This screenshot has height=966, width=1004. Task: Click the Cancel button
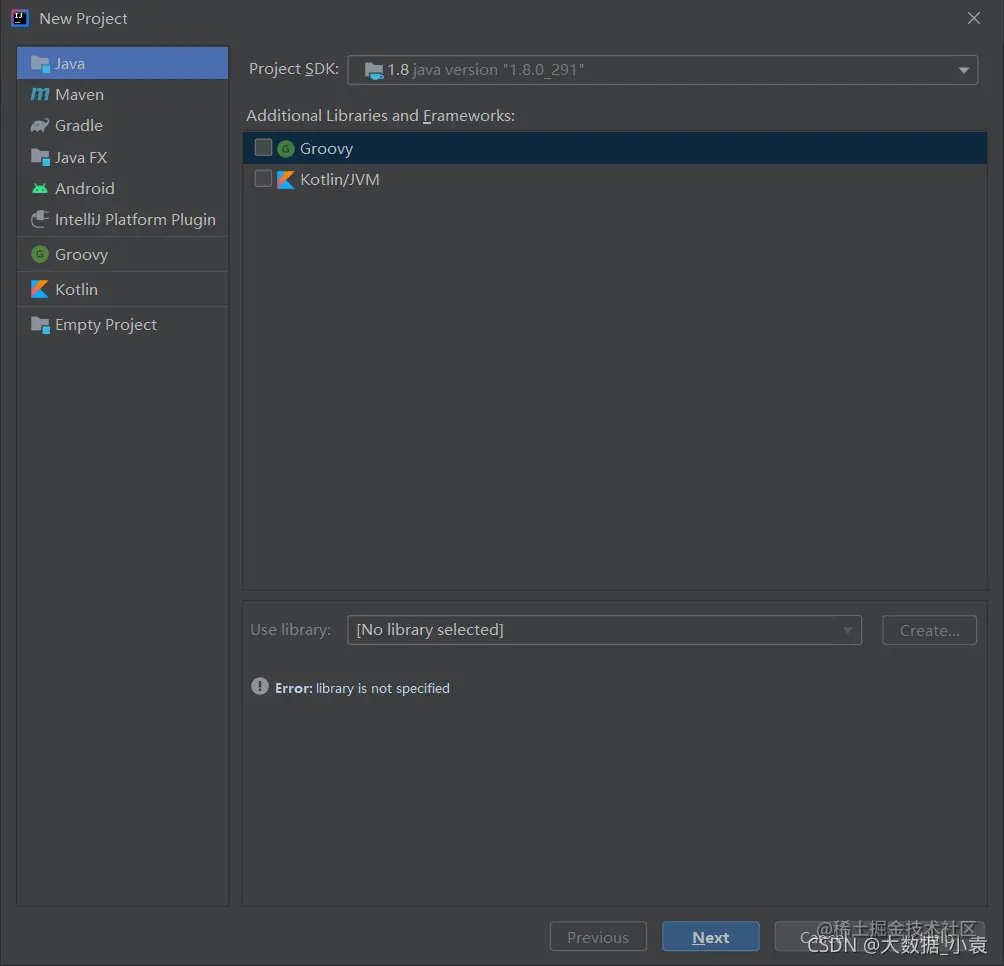pos(823,937)
